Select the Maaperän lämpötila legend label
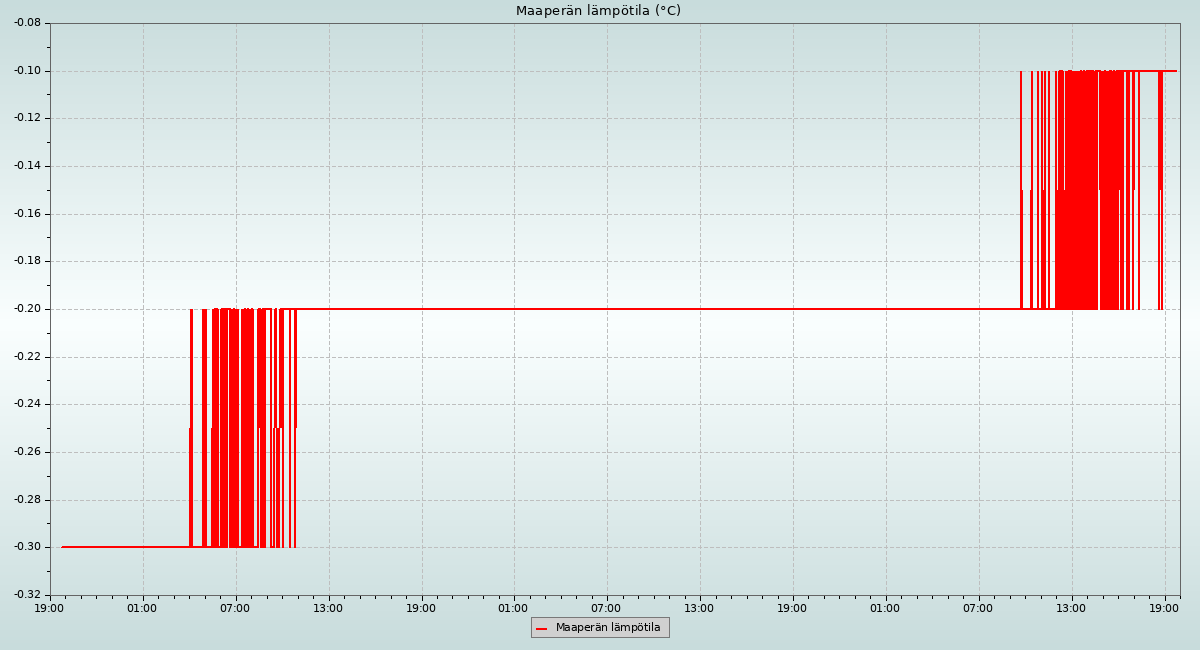Viewport: 1200px width, 650px height. 608,628
